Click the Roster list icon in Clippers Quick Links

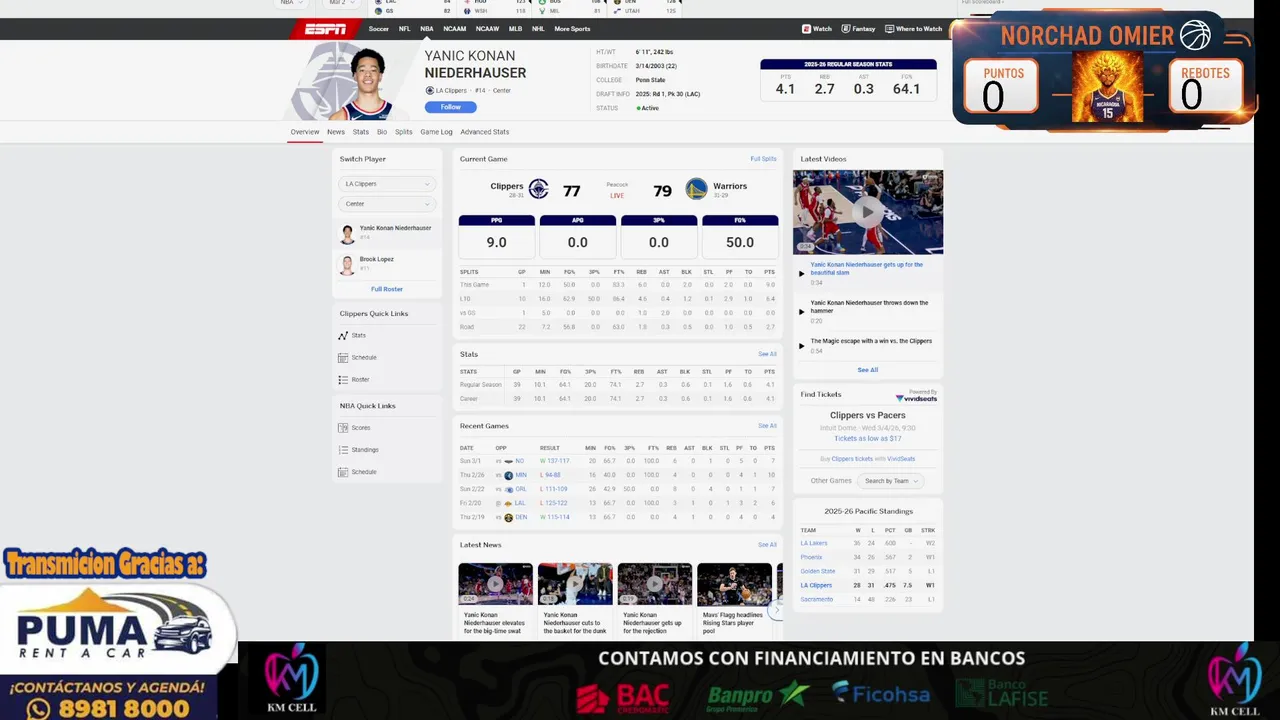click(x=343, y=380)
